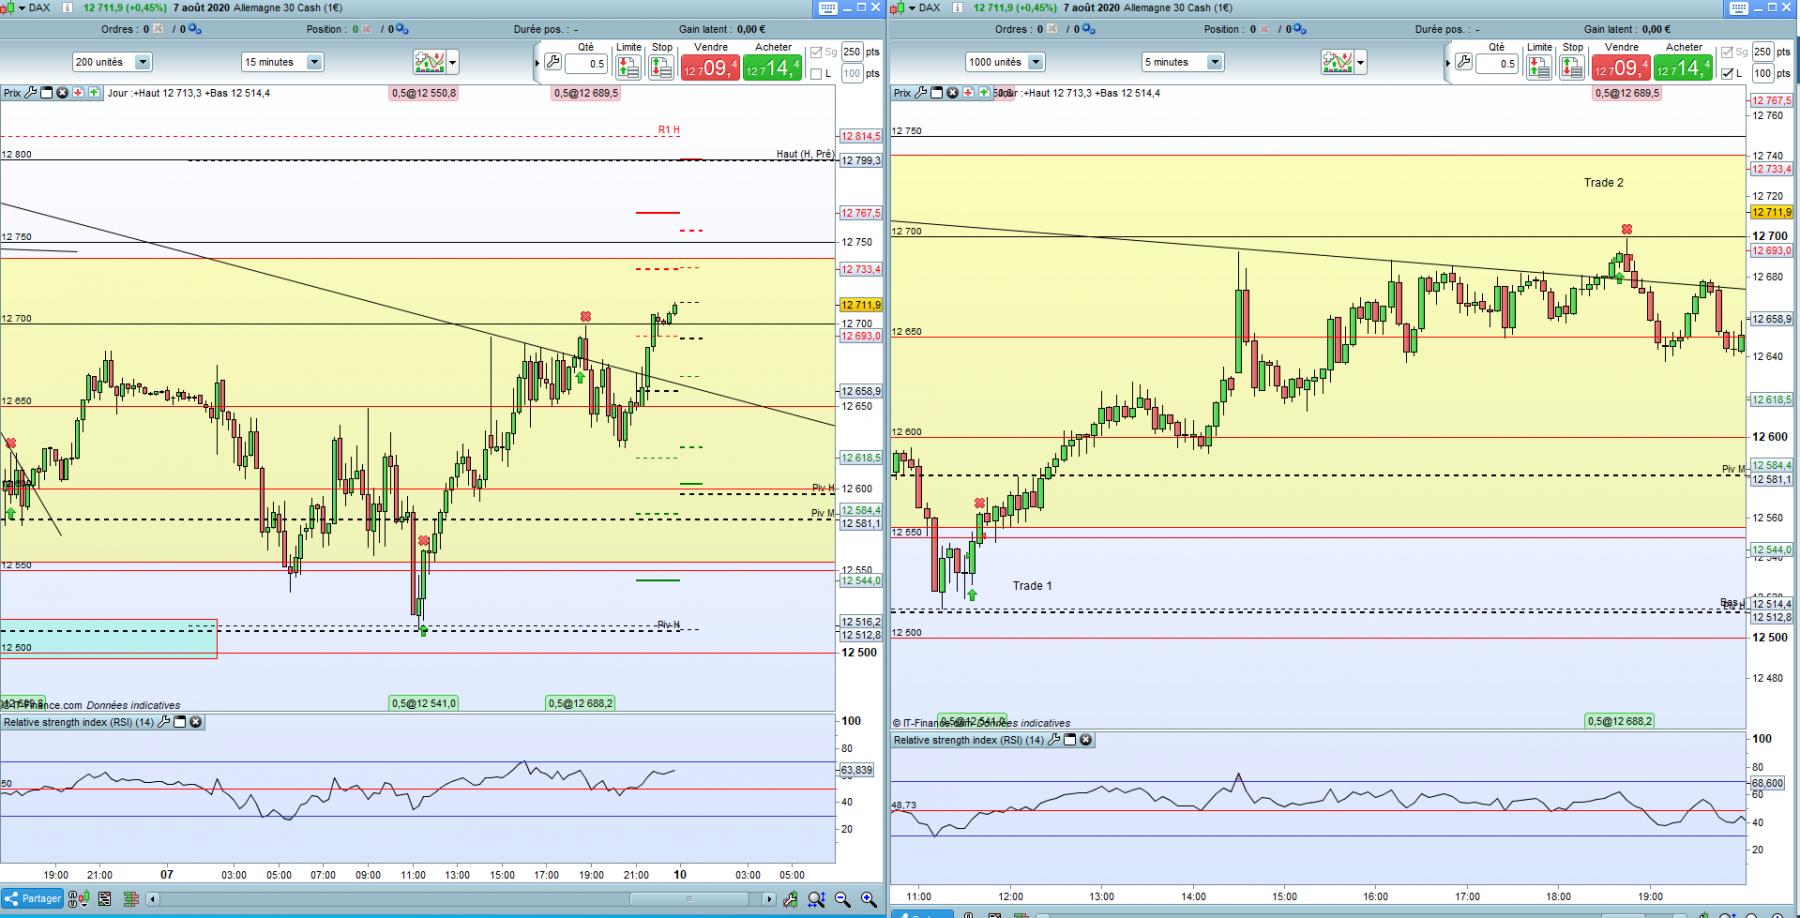Open Prix settings wrench in left chart

coord(31,93)
